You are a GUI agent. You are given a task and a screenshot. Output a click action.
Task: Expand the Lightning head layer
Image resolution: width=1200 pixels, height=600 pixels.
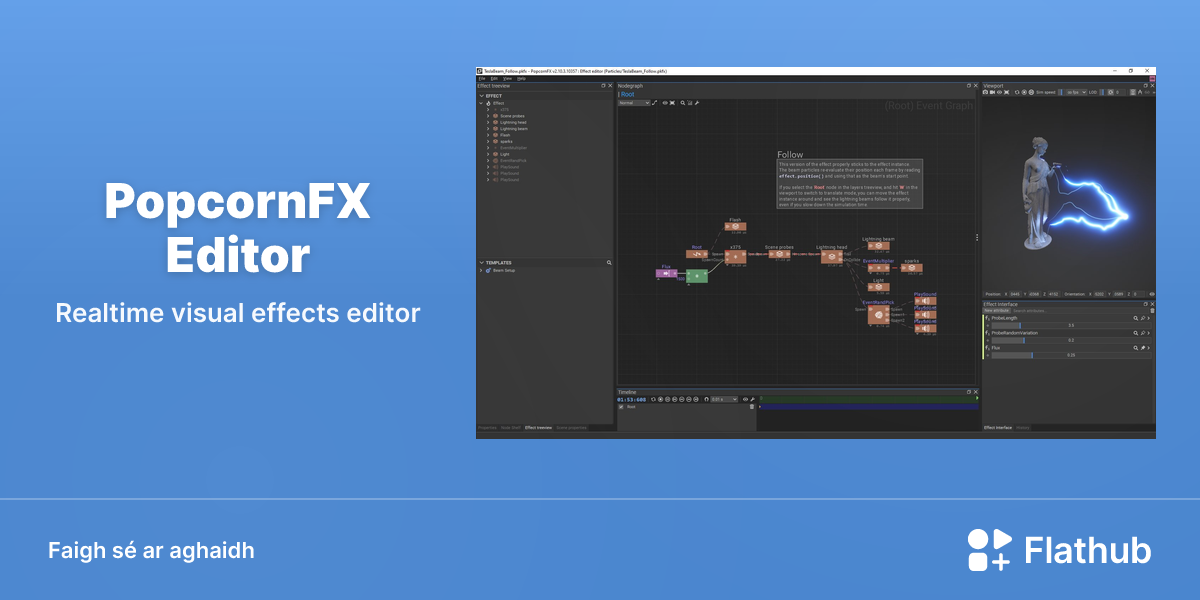pyautogui.click(x=488, y=122)
